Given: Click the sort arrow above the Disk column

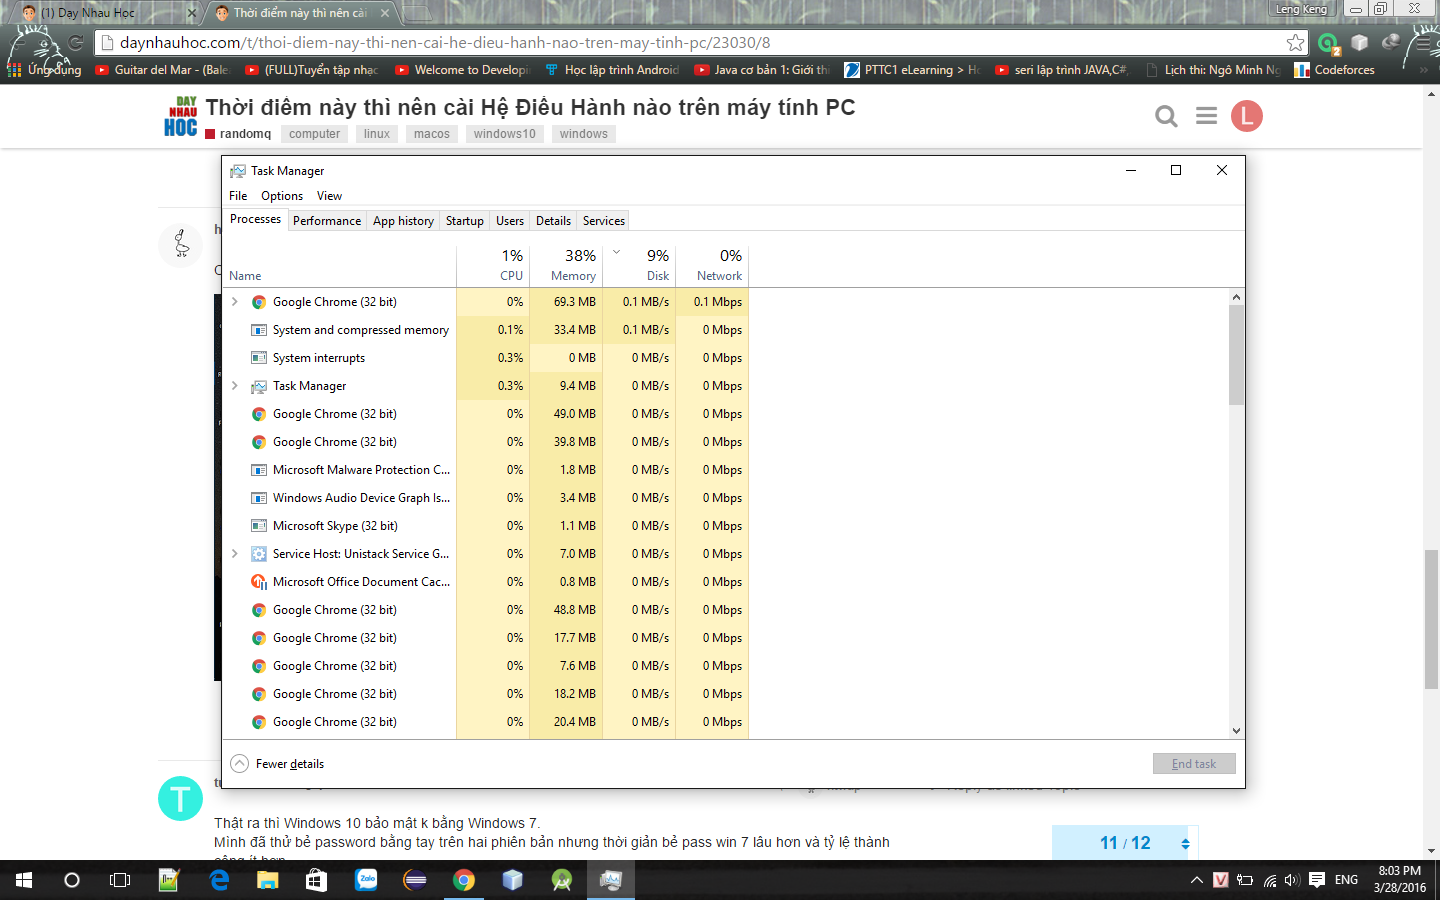Looking at the screenshot, I should click(616, 252).
